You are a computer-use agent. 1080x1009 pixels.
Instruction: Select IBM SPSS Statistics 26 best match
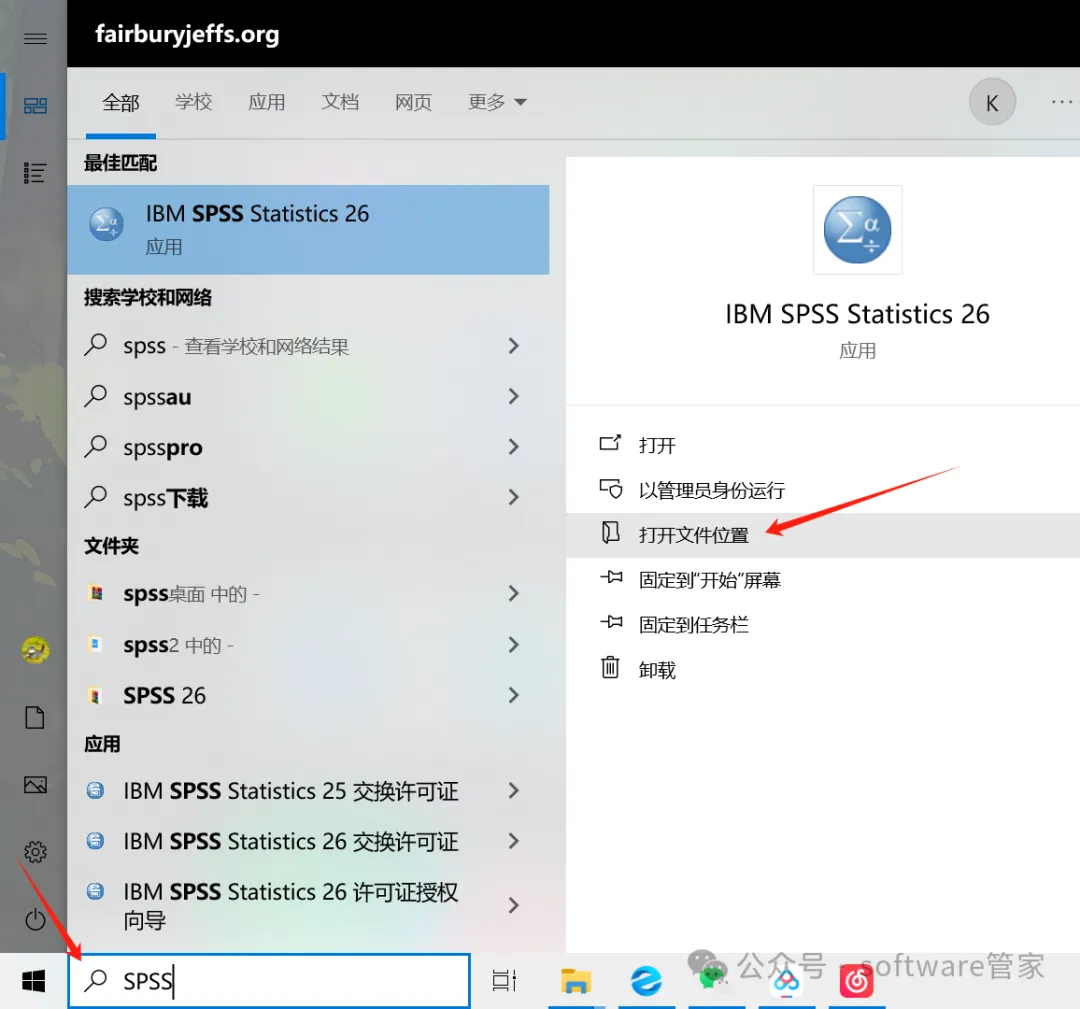(x=308, y=229)
